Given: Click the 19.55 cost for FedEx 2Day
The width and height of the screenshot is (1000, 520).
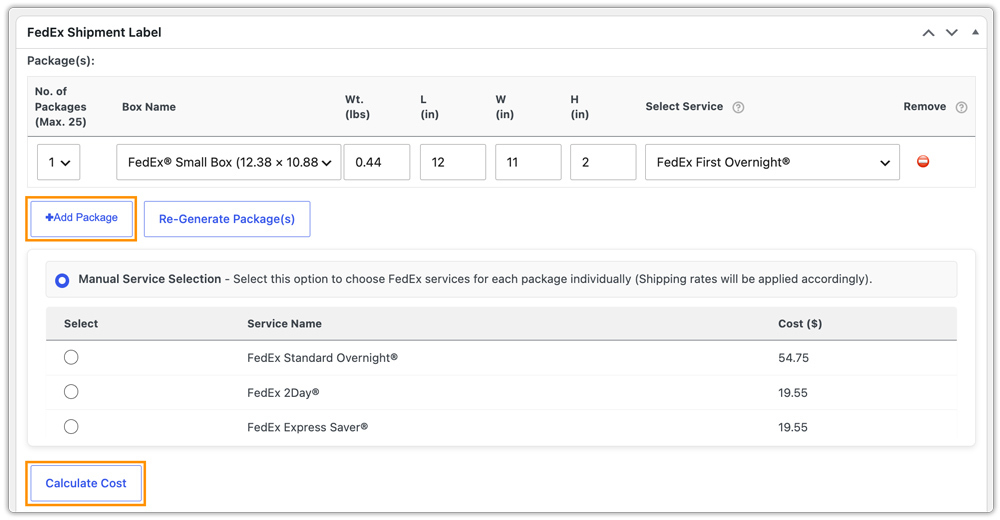Looking at the screenshot, I should point(793,392).
